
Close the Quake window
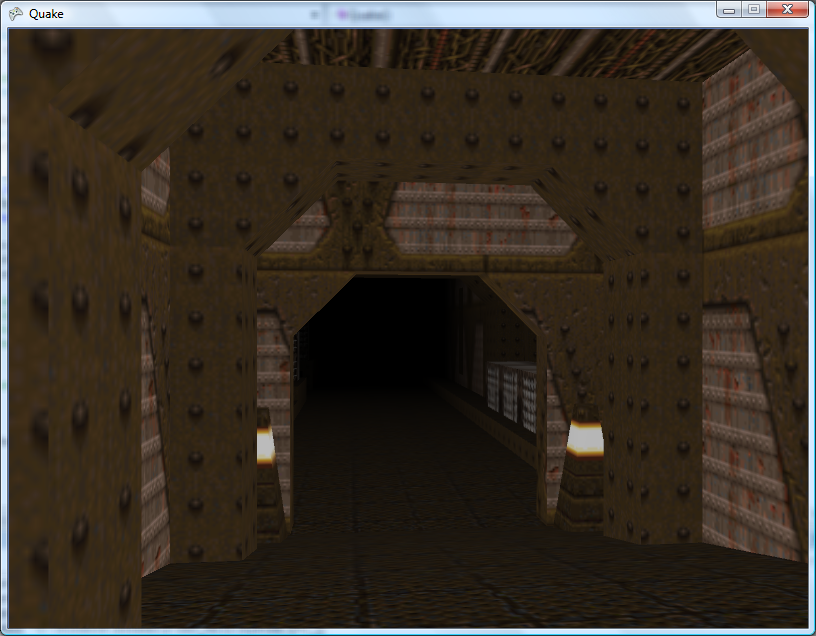(x=788, y=9)
